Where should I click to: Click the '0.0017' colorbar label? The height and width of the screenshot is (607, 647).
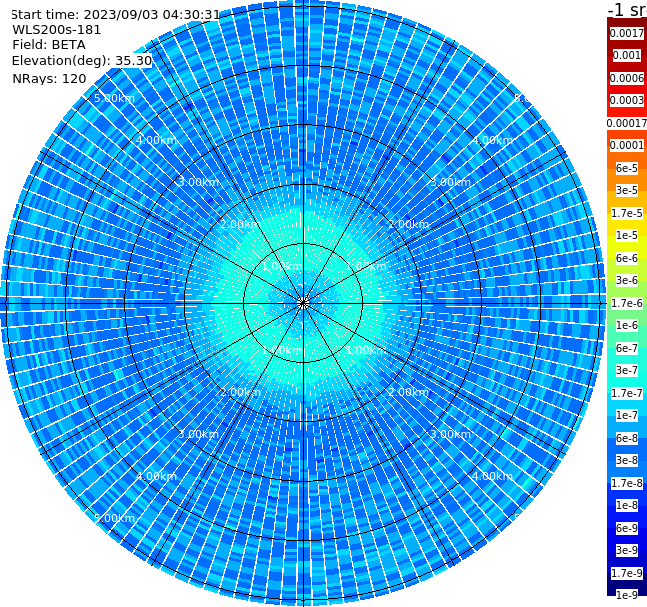click(x=627, y=33)
